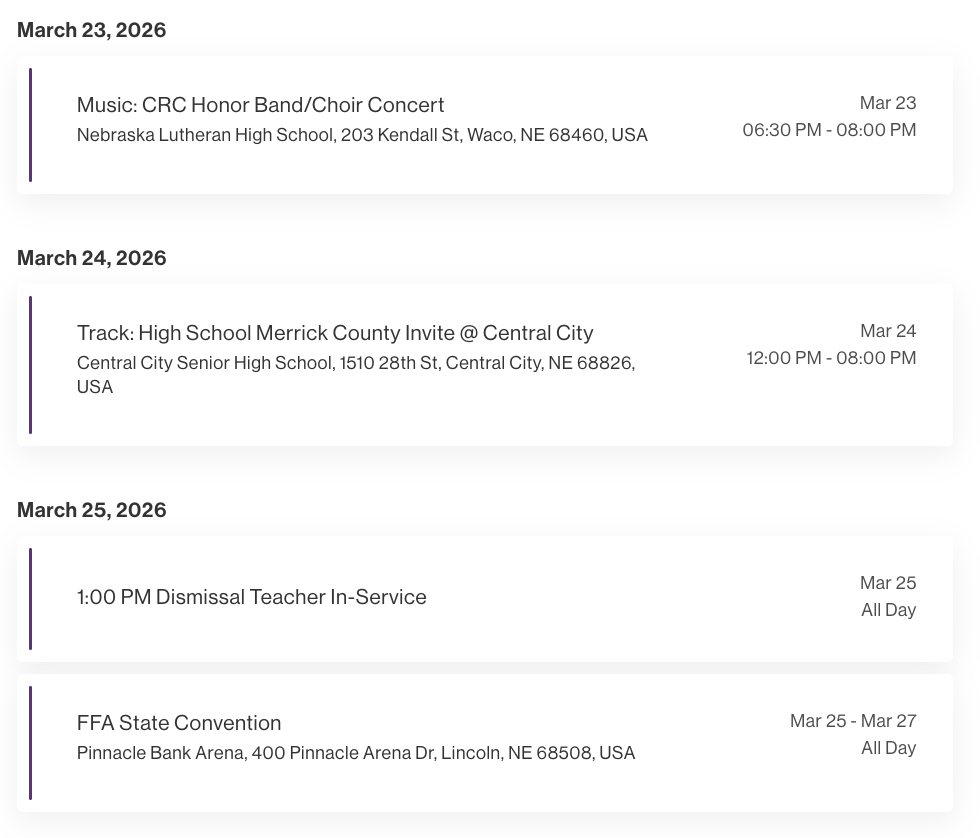Viewport: 980px width, 838px height.
Task: Click the Mar 24 date label
Action: [x=888, y=331]
